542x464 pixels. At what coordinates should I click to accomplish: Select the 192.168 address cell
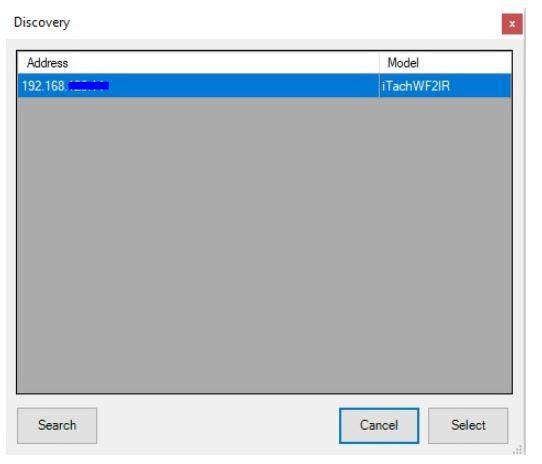tap(198, 86)
